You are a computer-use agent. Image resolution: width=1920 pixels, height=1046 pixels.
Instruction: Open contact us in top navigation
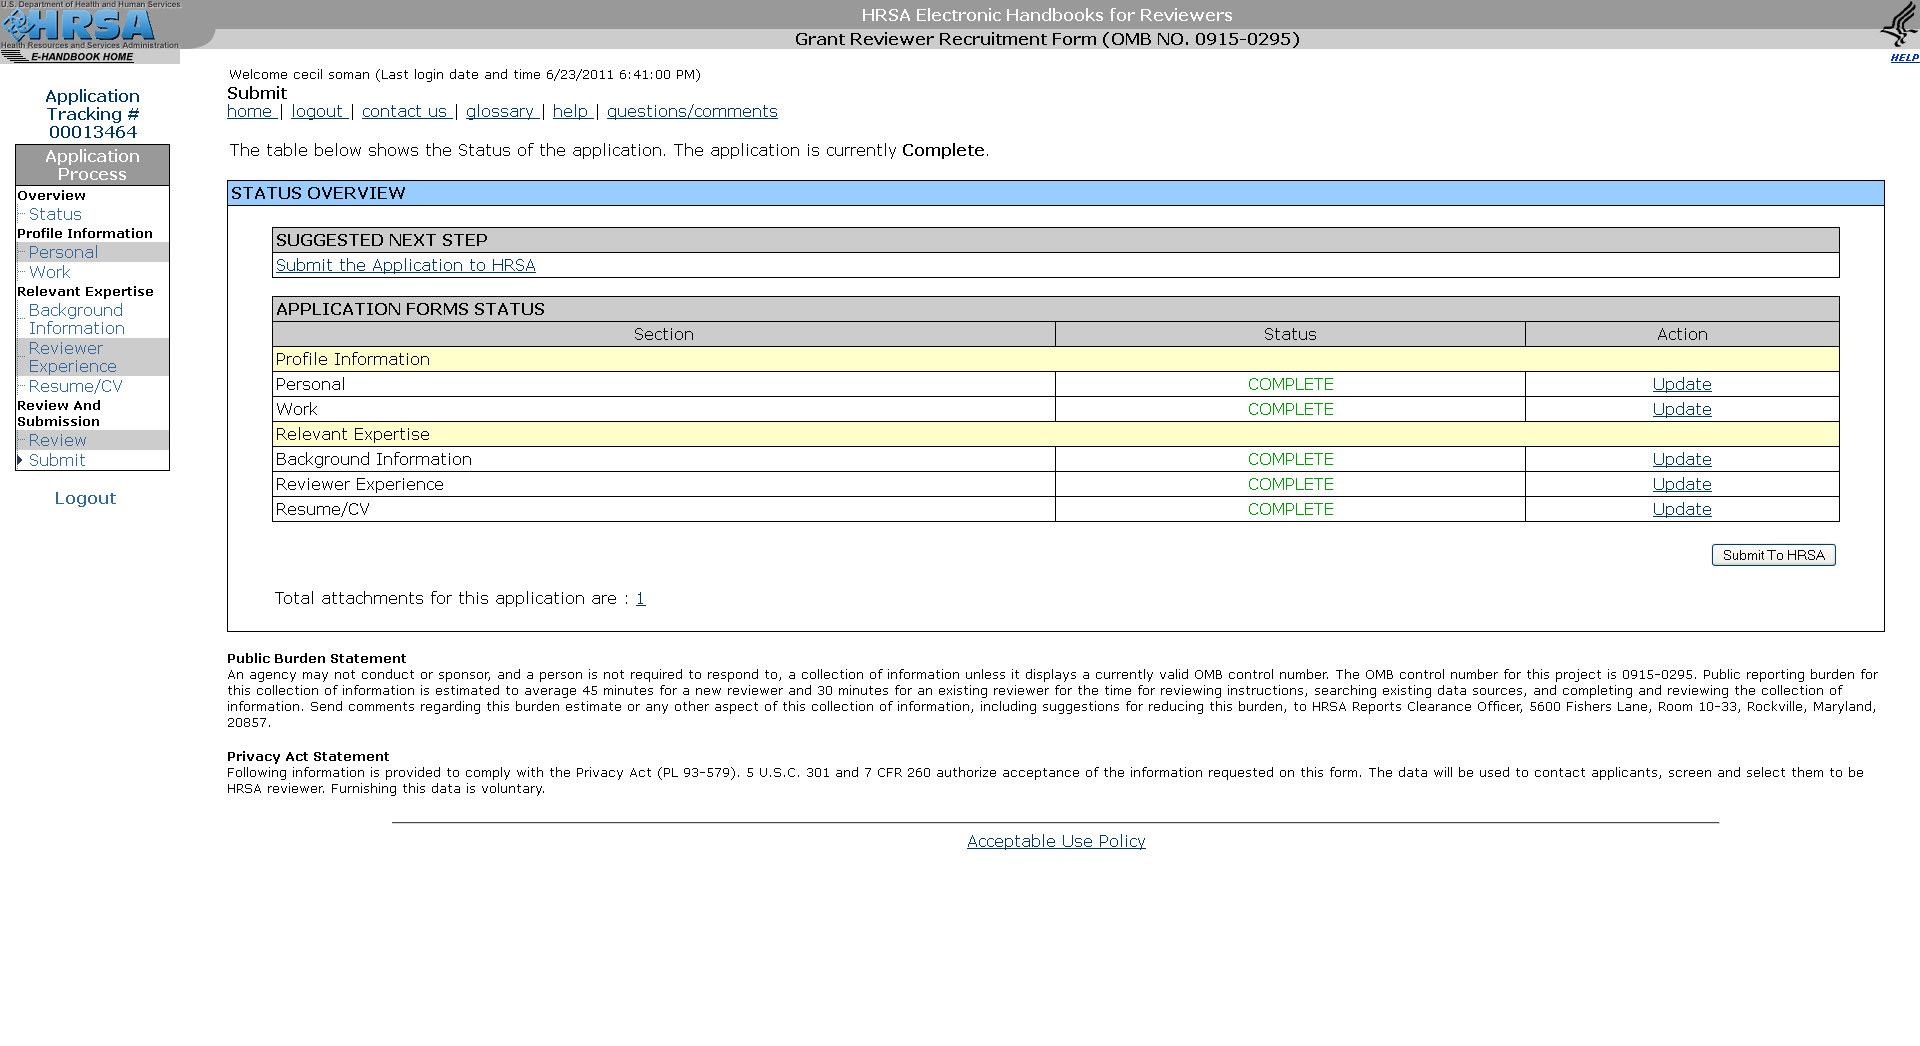pos(405,111)
